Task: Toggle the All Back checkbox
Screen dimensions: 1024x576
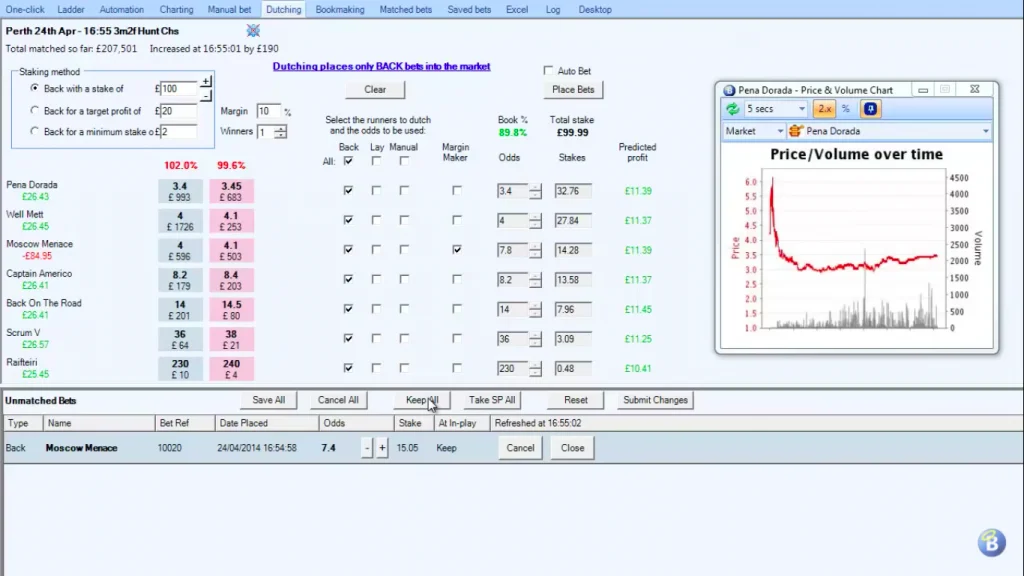Action: click(x=348, y=161)
